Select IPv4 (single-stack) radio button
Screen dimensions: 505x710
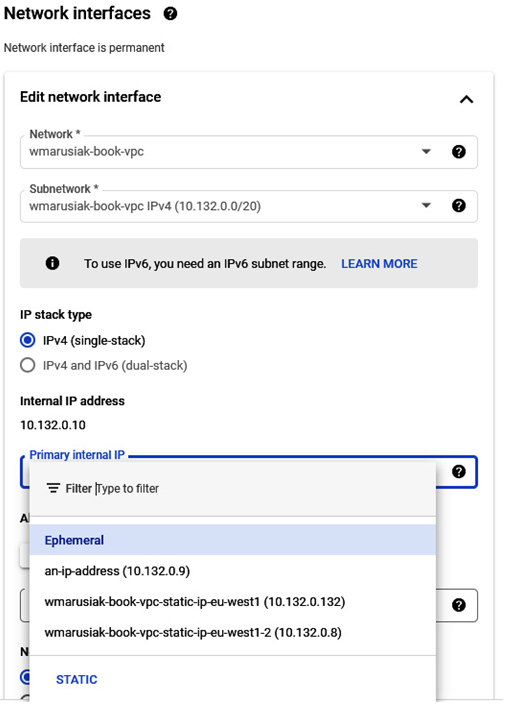click(28, 340)
